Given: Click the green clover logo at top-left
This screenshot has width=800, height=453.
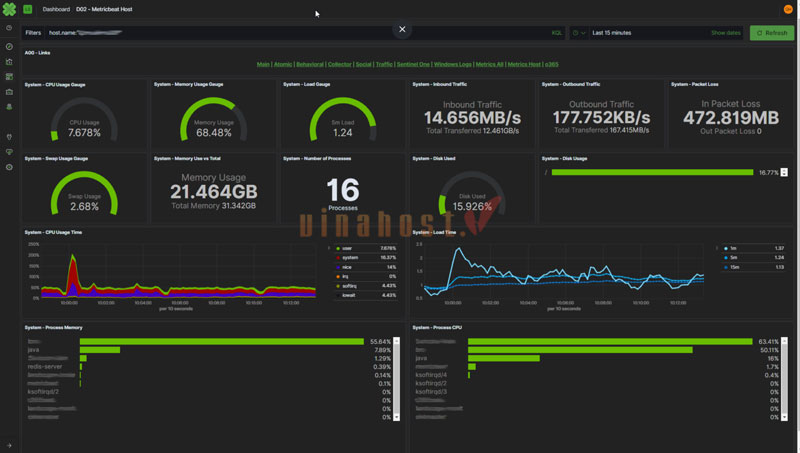Looking at the screenshot, I should tap(9, 9).
